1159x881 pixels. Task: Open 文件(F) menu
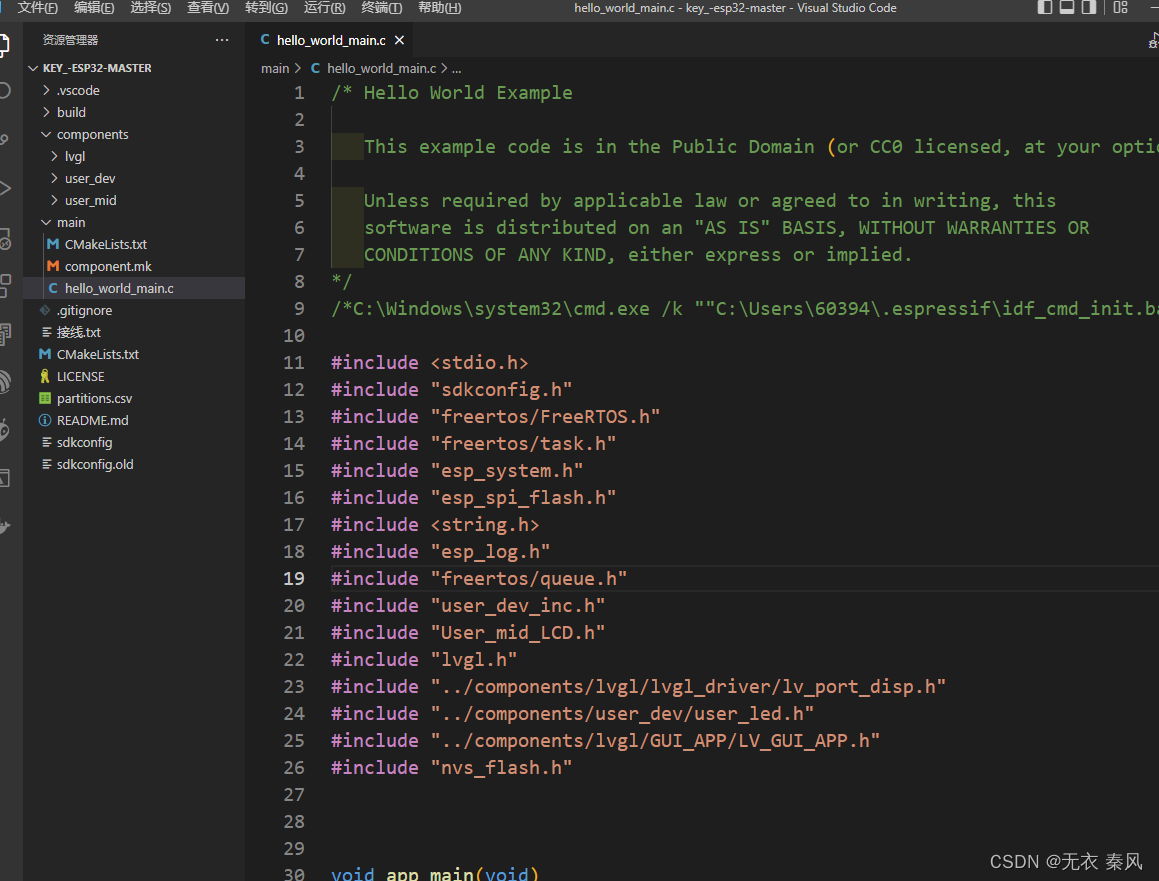coord(38,7)
